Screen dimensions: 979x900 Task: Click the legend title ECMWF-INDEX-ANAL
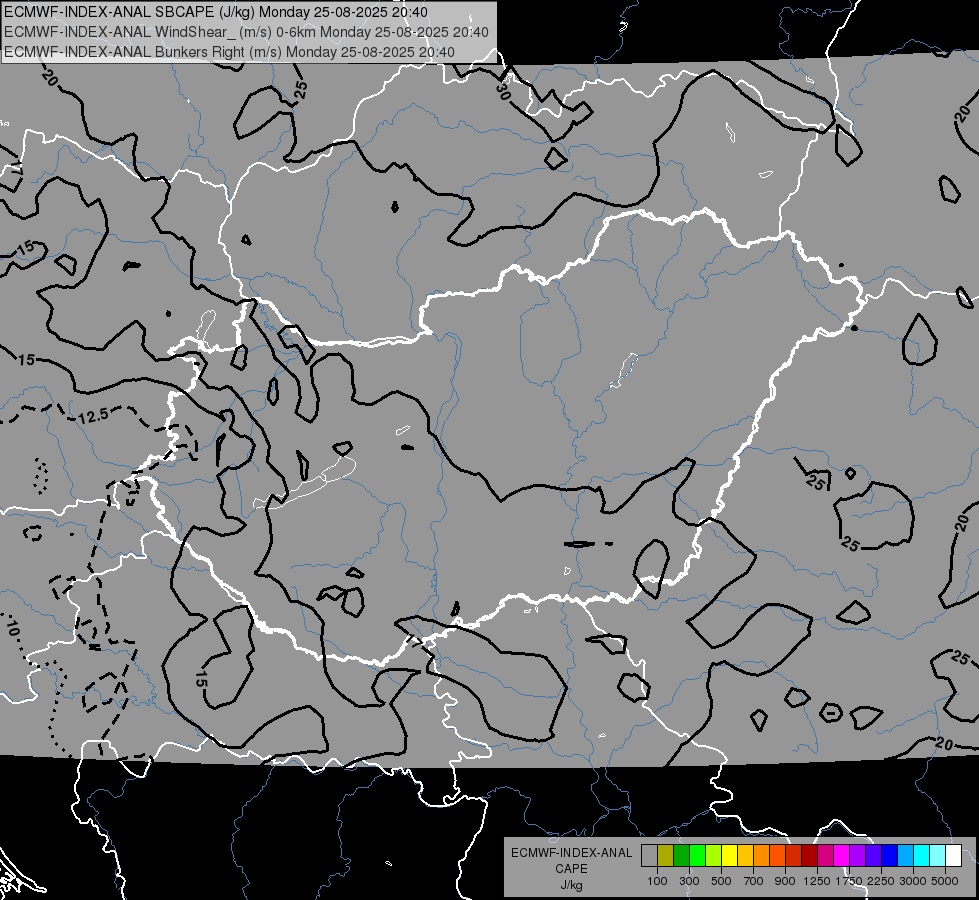pyautogui.click(x=571, y=853)
